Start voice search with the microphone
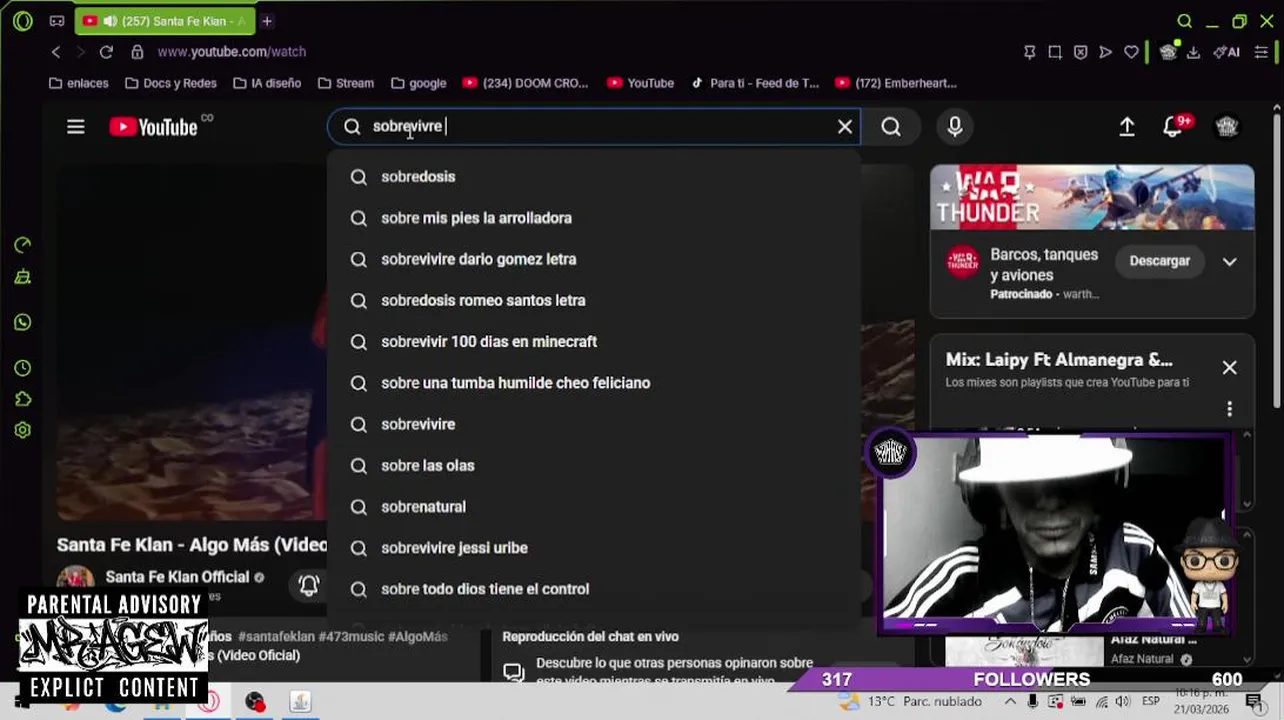 955,127
